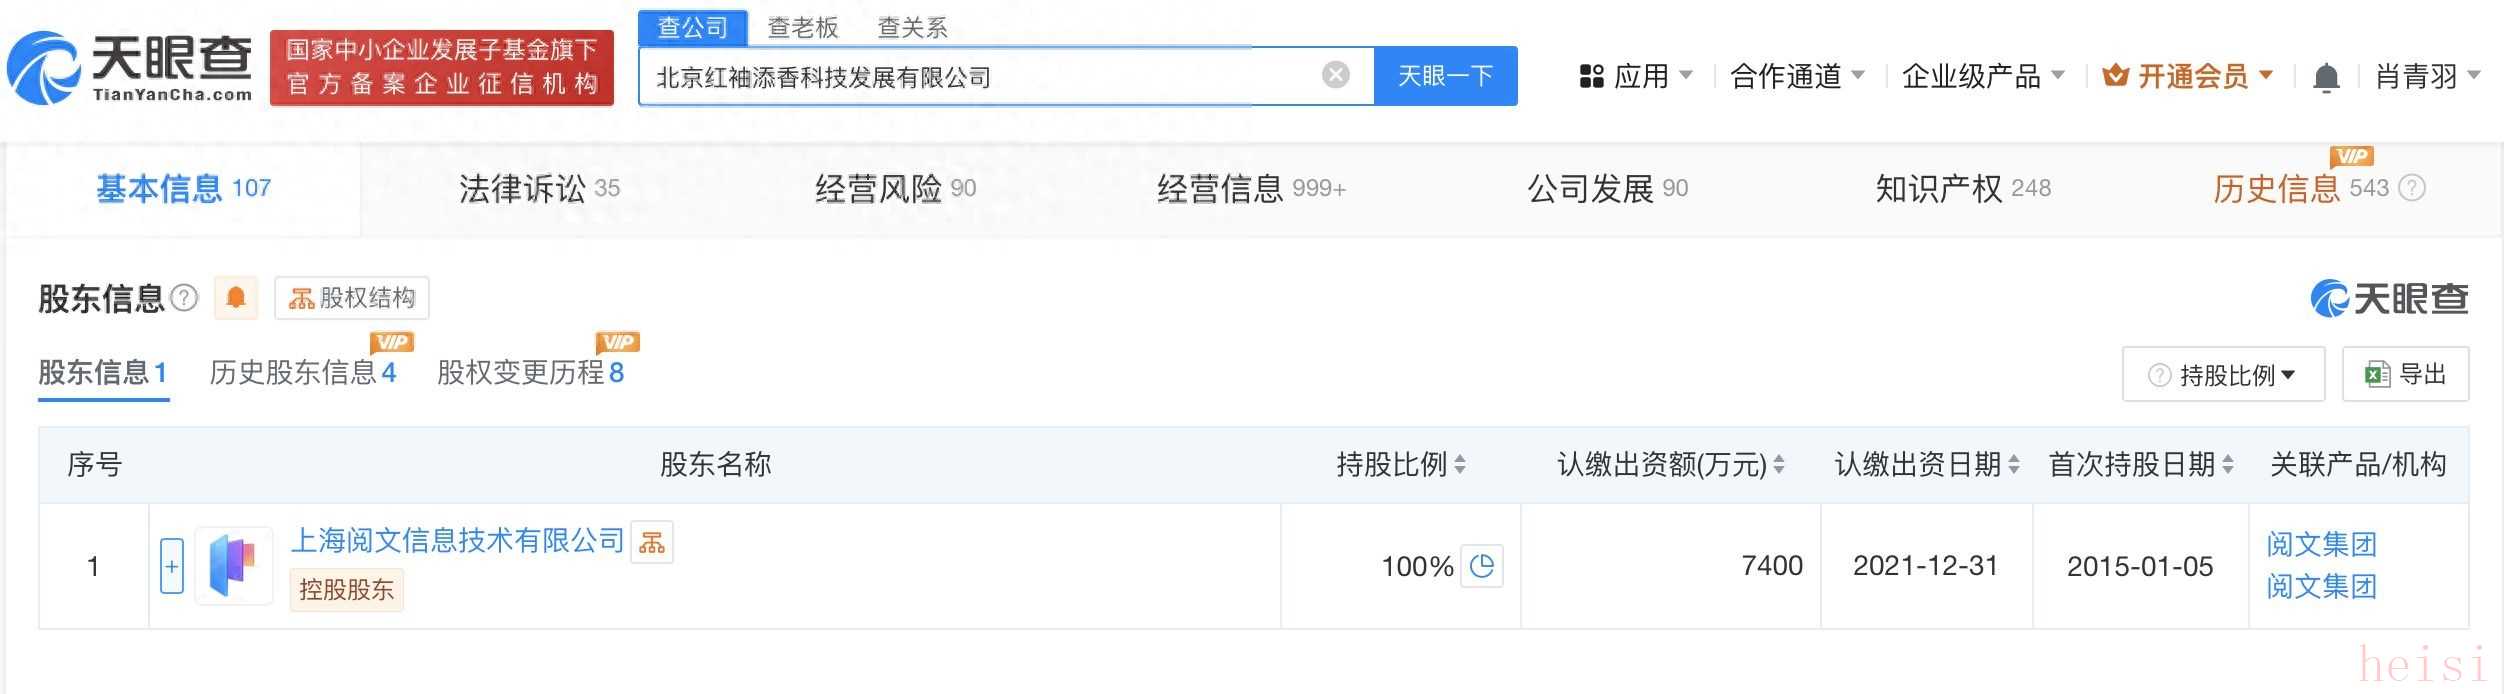The width and height of the screenshot is (2504, 694).
Task: Click the 天眼一下 search button
Action: pyautogui.click(x=1445, y=76)
